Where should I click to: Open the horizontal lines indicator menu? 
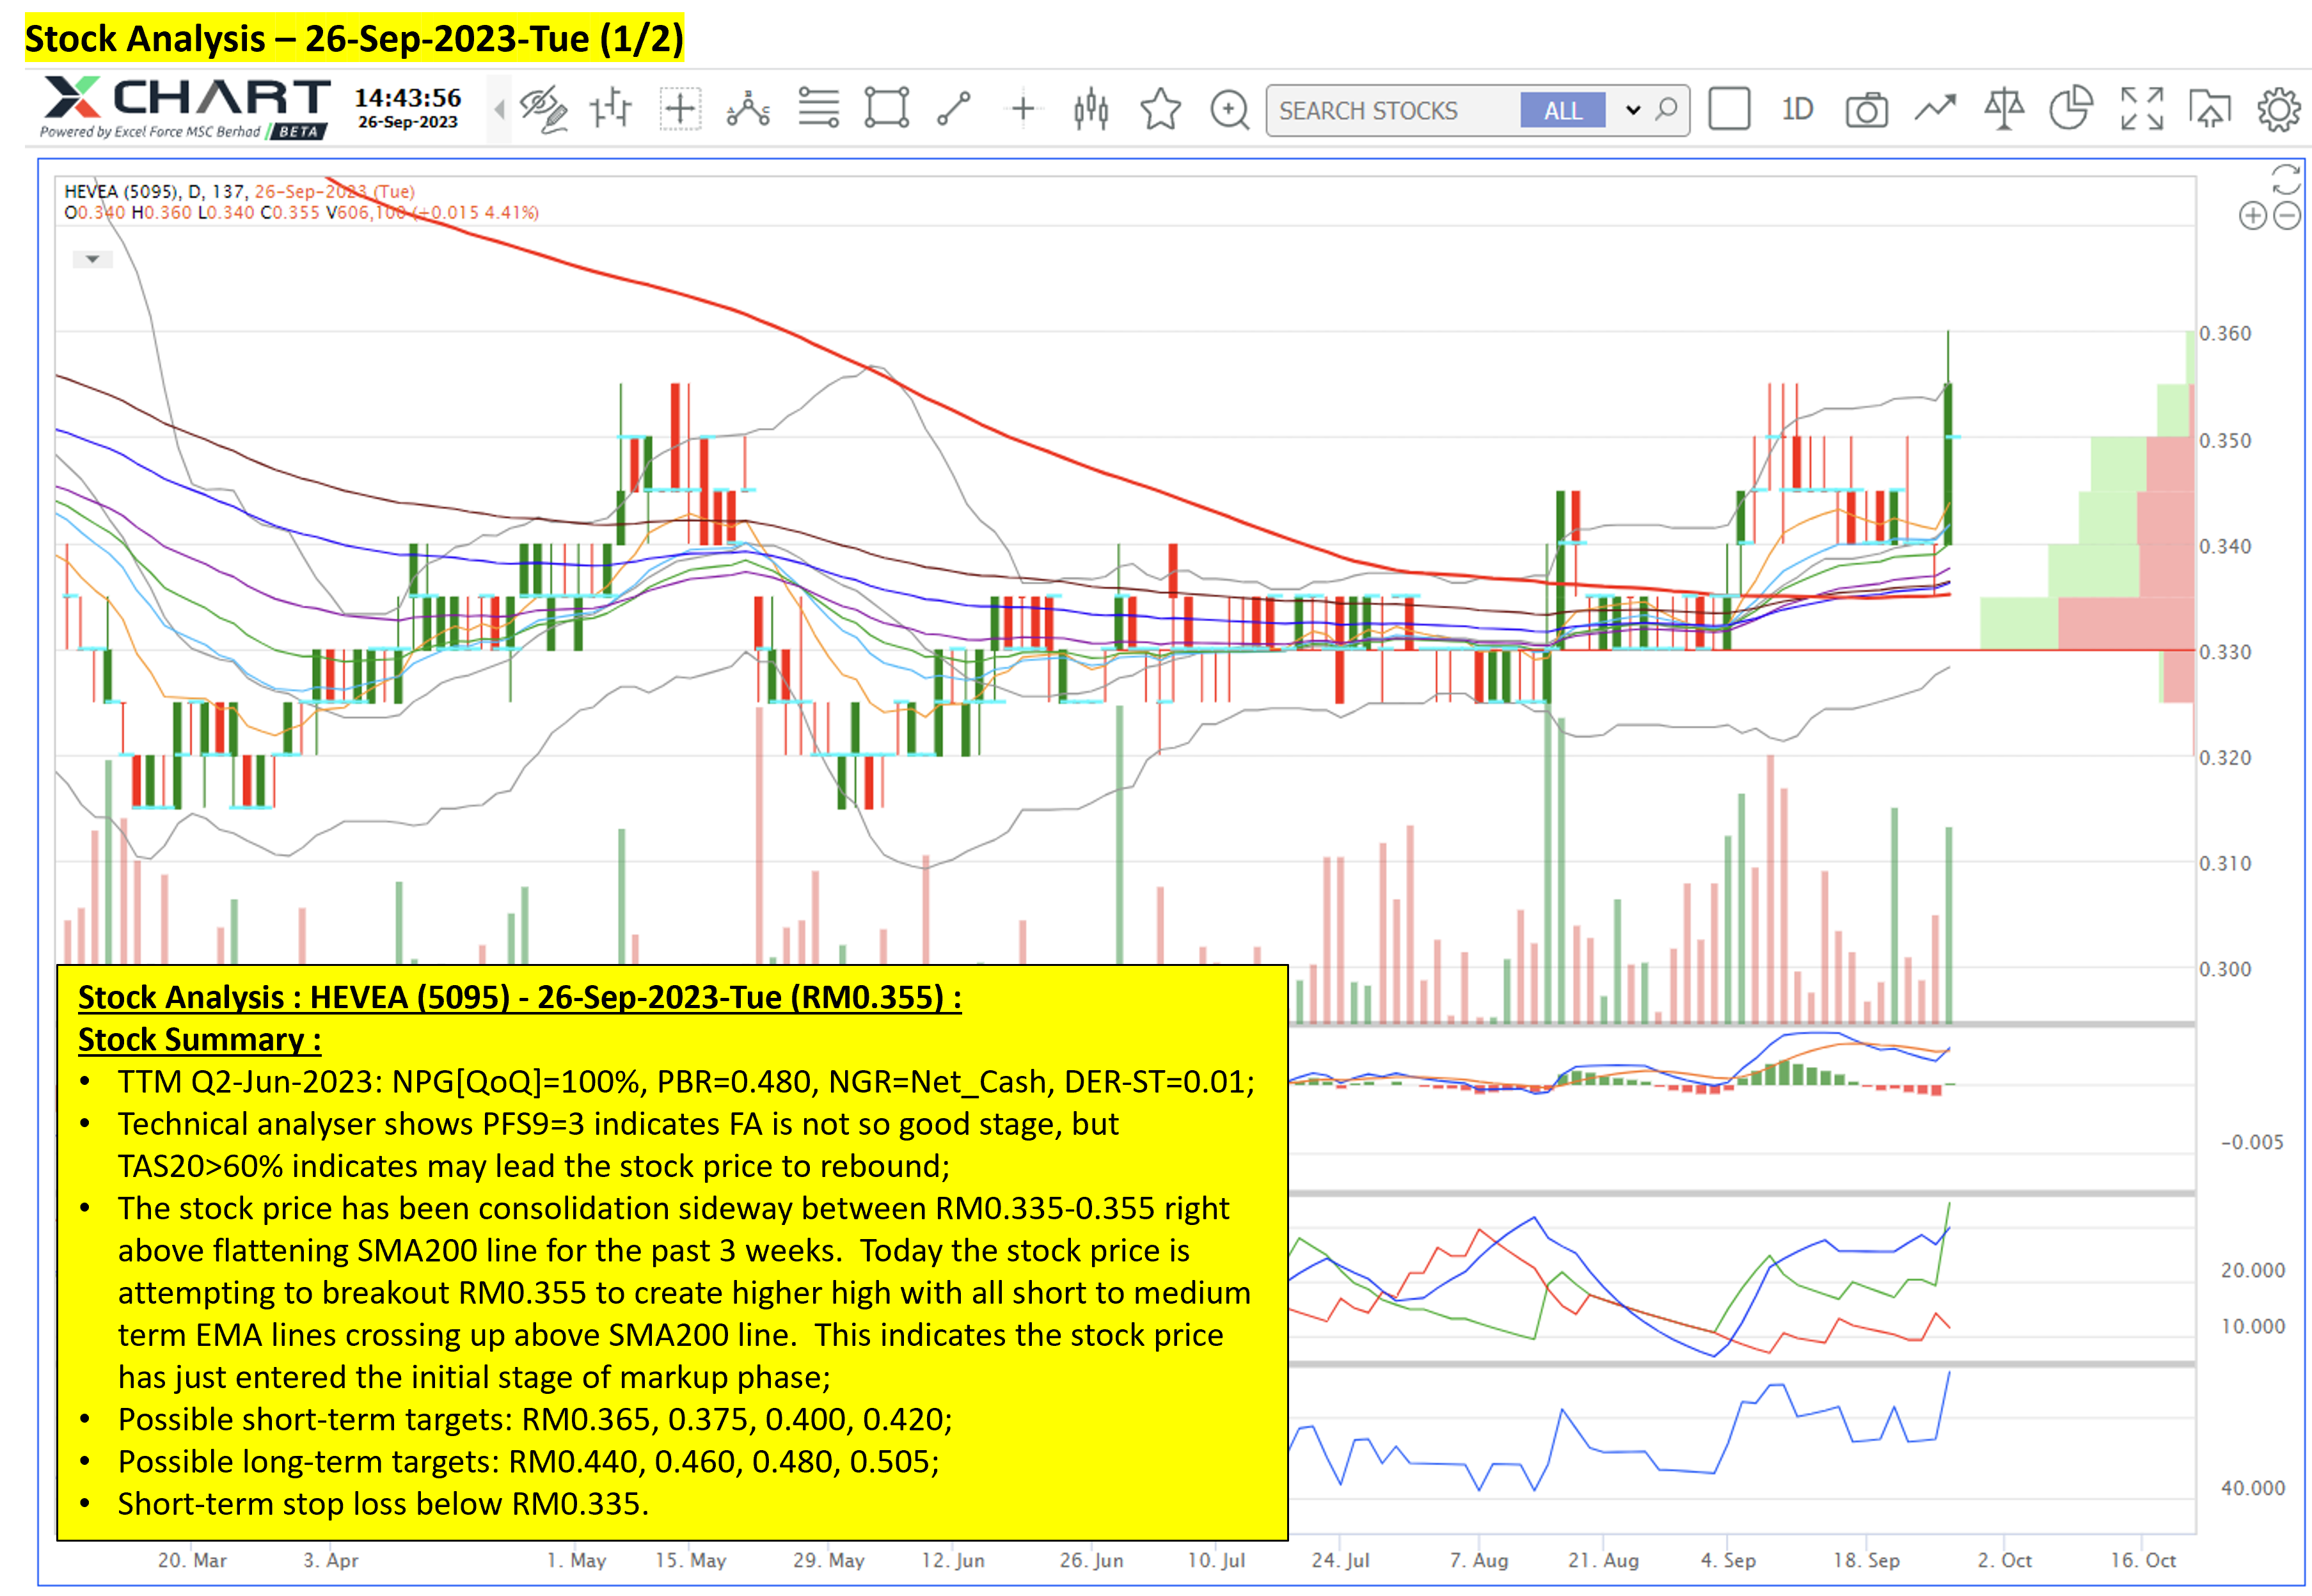tap(818, 109)
